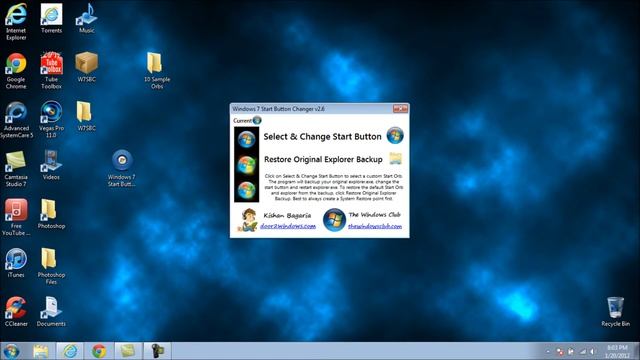The height and width of the screenshot is (360, 640).
Task: Select the W7SBC box archive icon
Action: coord(87,67)
